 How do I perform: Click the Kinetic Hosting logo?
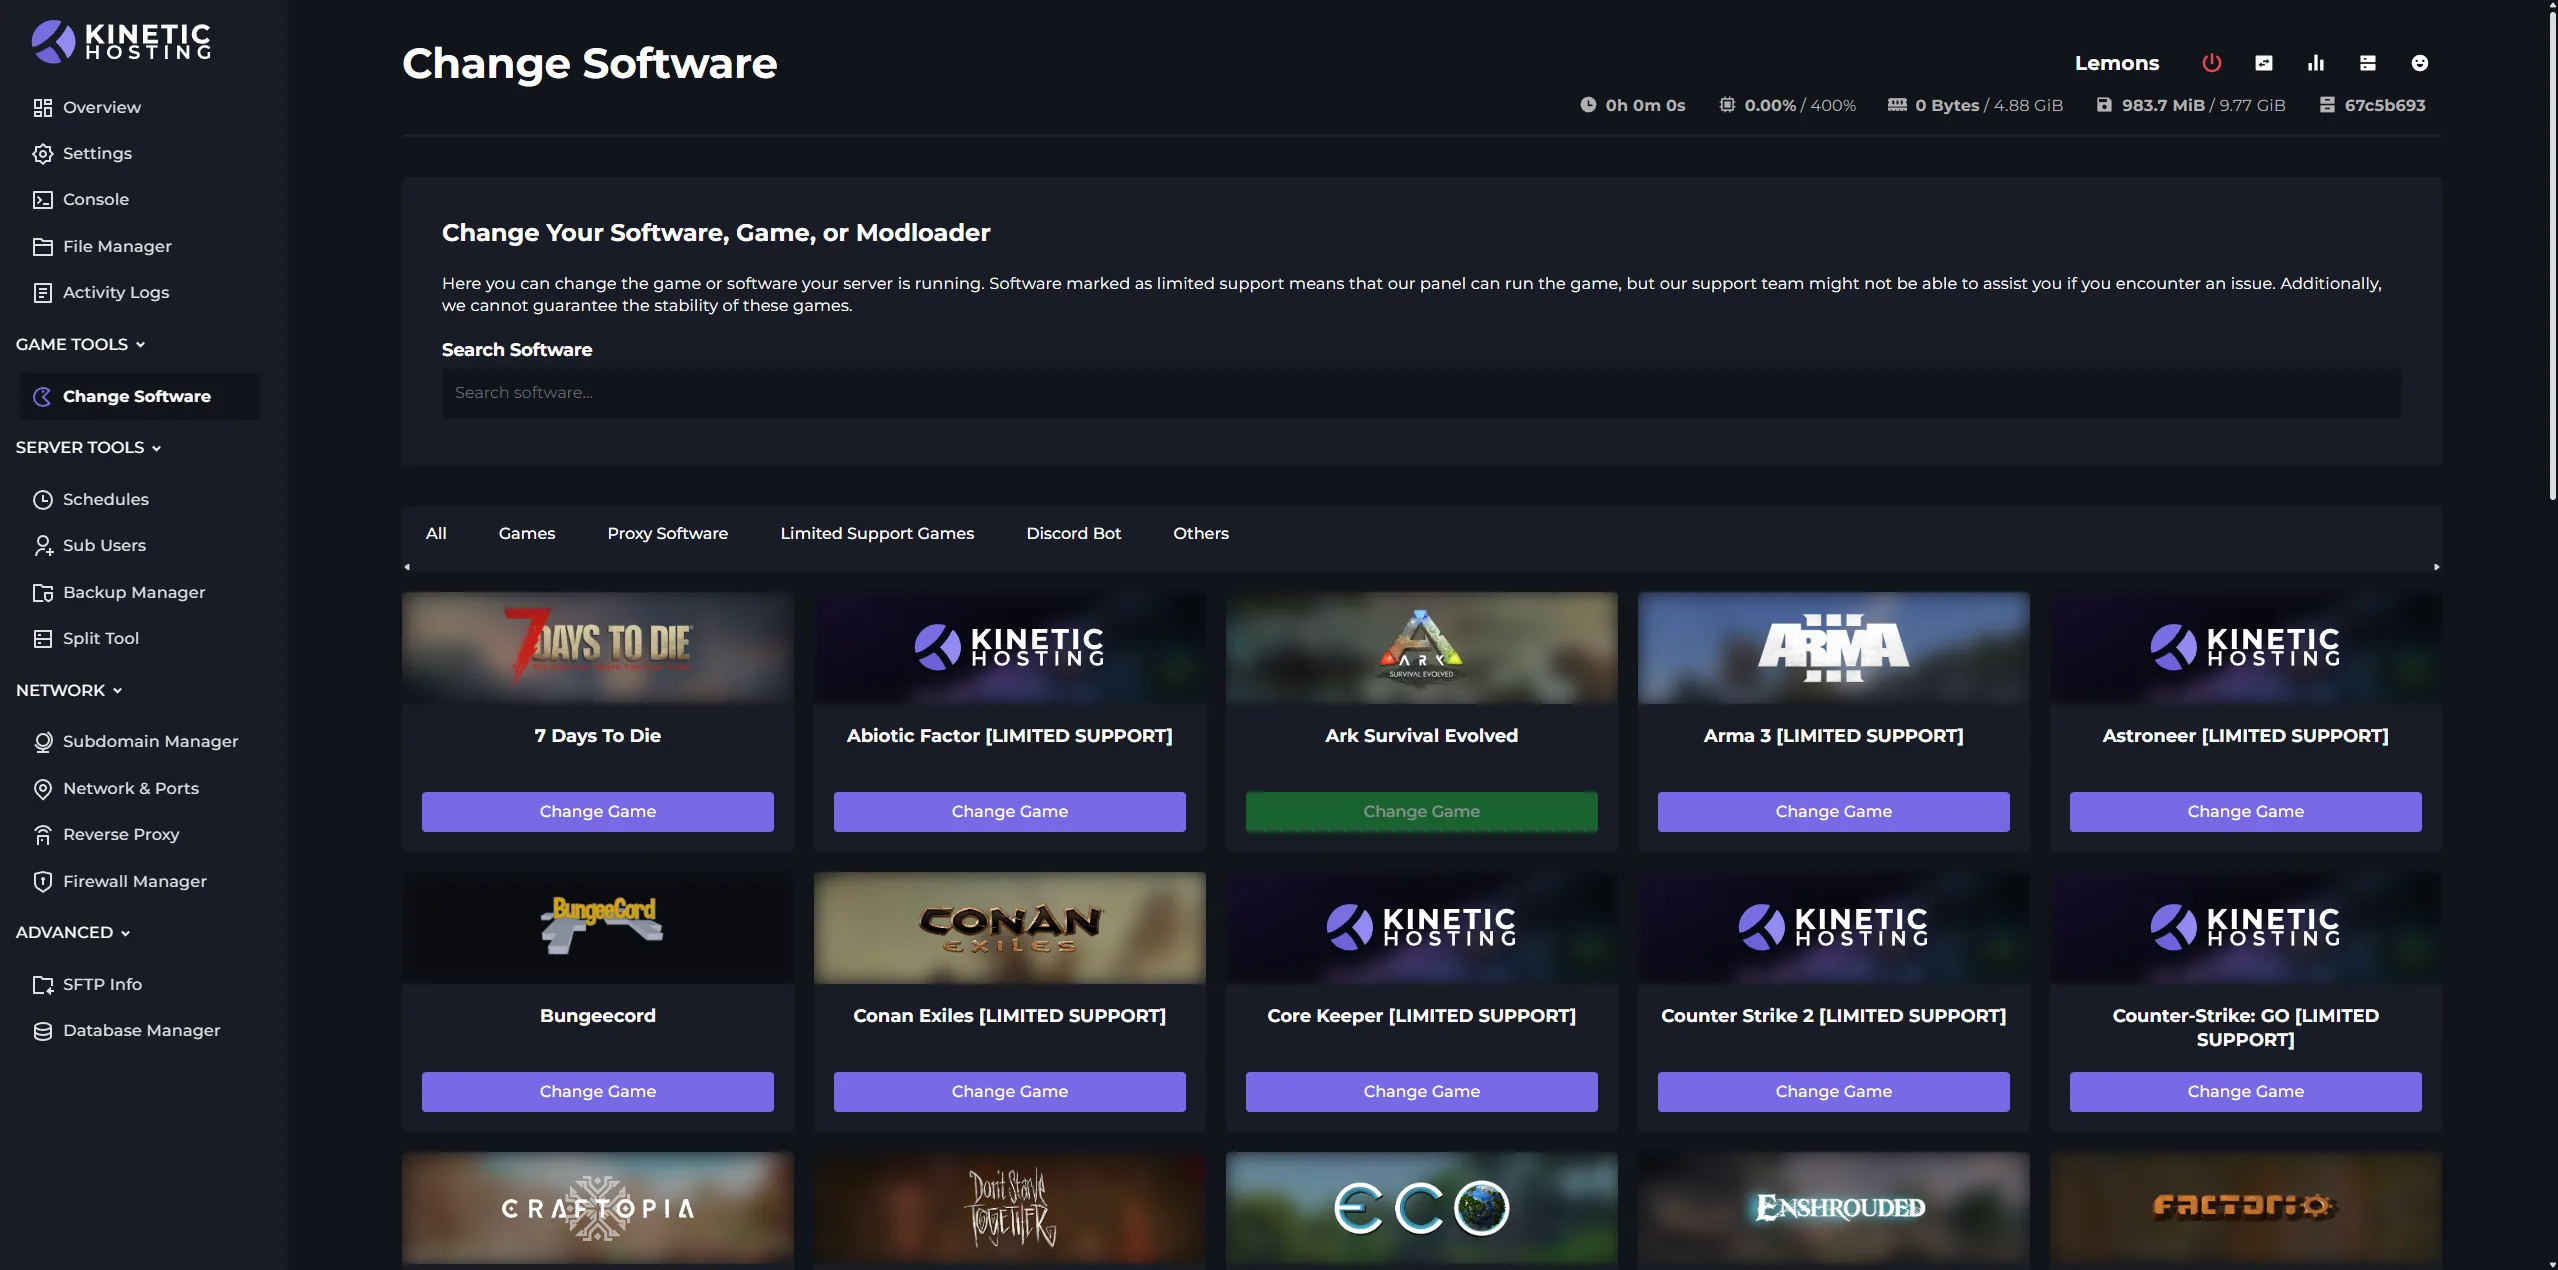121,41
